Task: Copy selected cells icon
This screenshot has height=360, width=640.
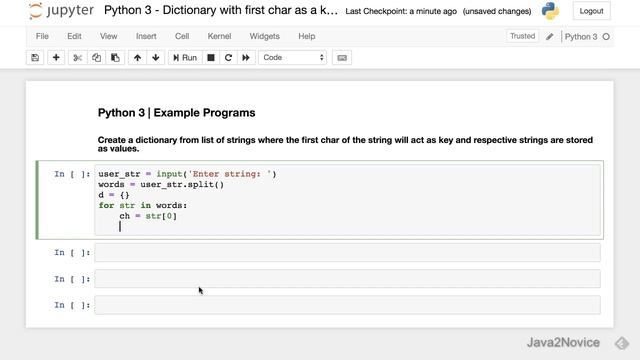Action: [96, 58]
